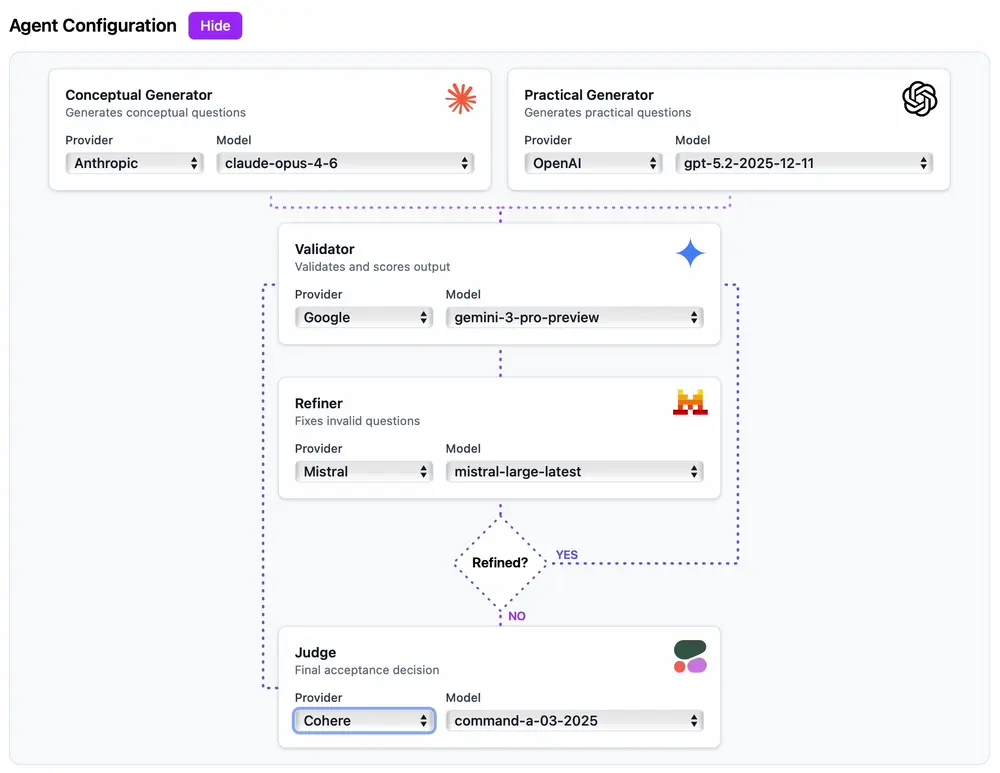Click the Validator card title
This screenshot has height=773, width=1000.
[x=324, y=249]
